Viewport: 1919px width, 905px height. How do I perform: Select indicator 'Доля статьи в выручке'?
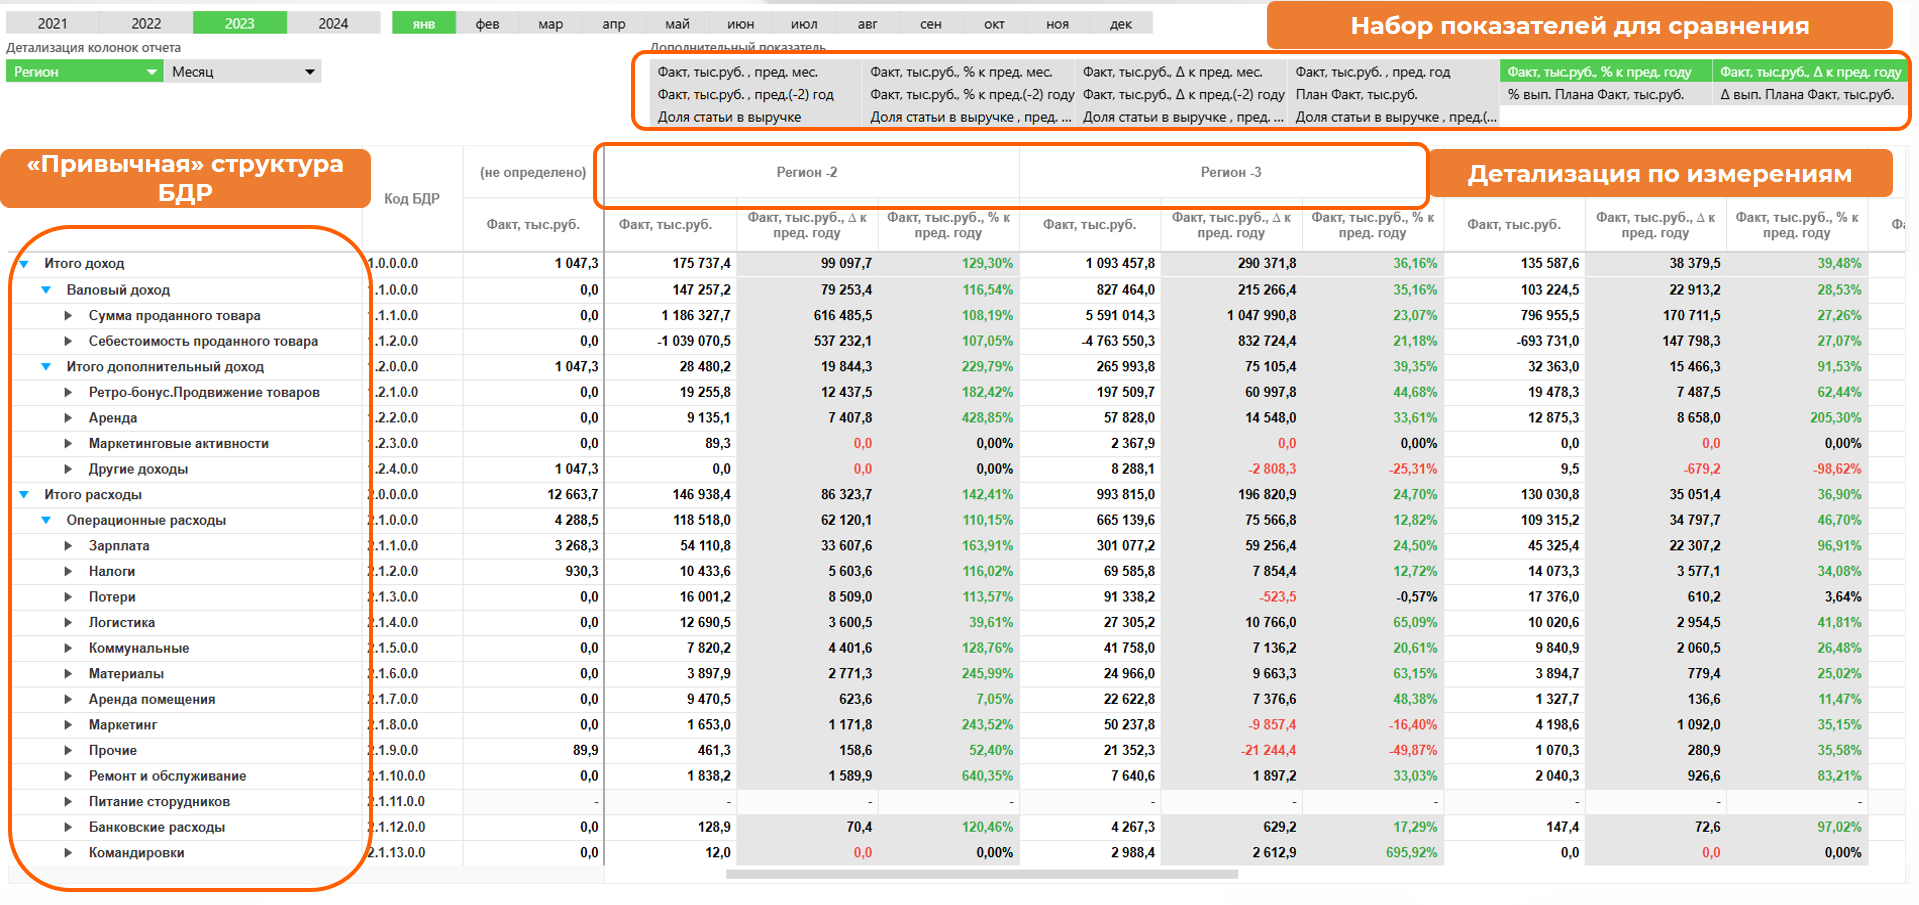coord(755,117)
